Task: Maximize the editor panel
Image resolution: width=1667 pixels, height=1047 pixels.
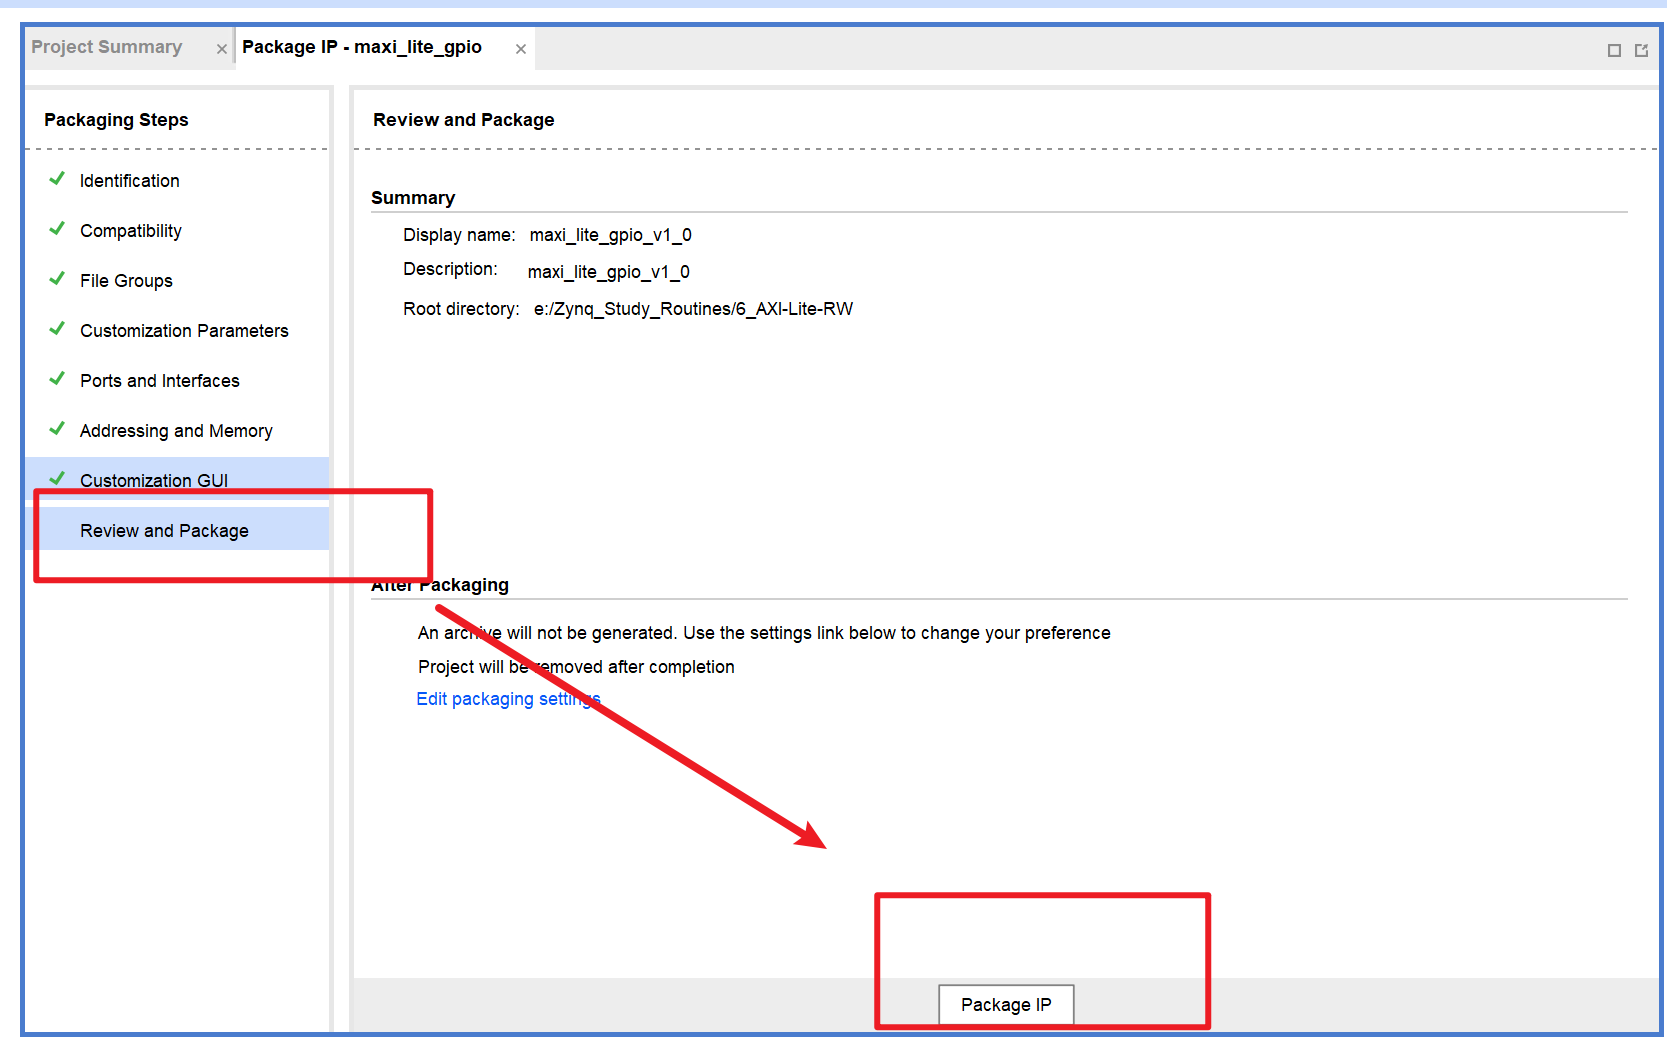Action: [x=1614, y=50]
